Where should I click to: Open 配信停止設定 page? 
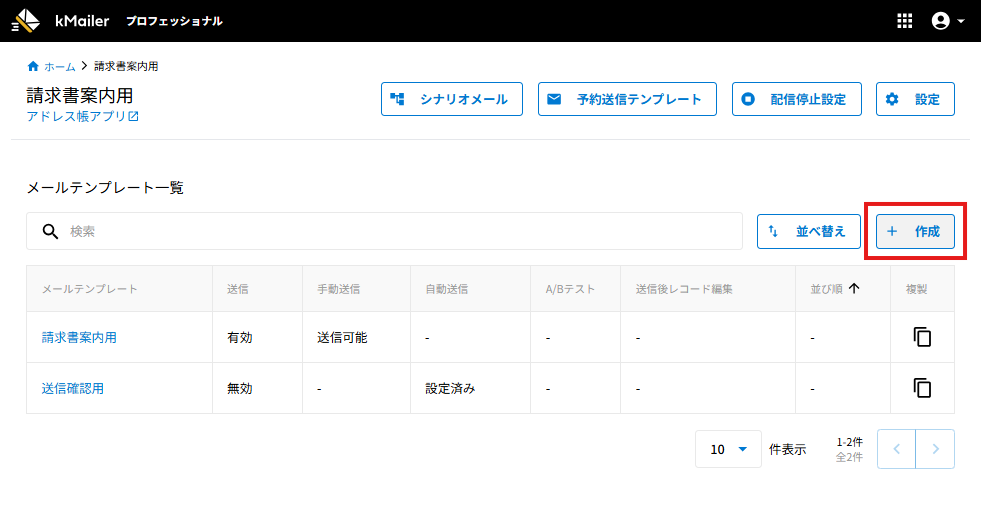tap(796, 99)
